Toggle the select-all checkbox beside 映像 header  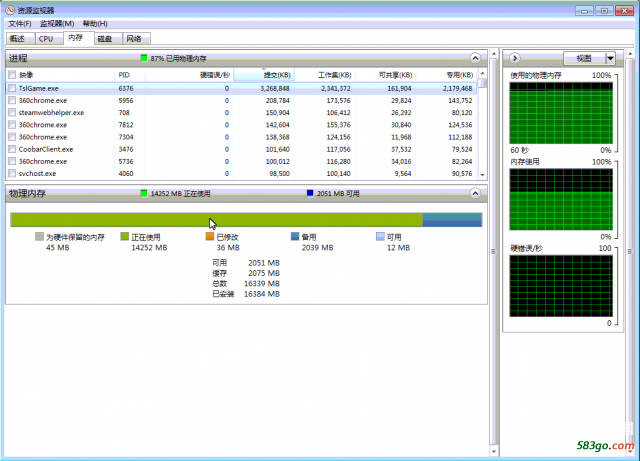click(x=12, y=75)
